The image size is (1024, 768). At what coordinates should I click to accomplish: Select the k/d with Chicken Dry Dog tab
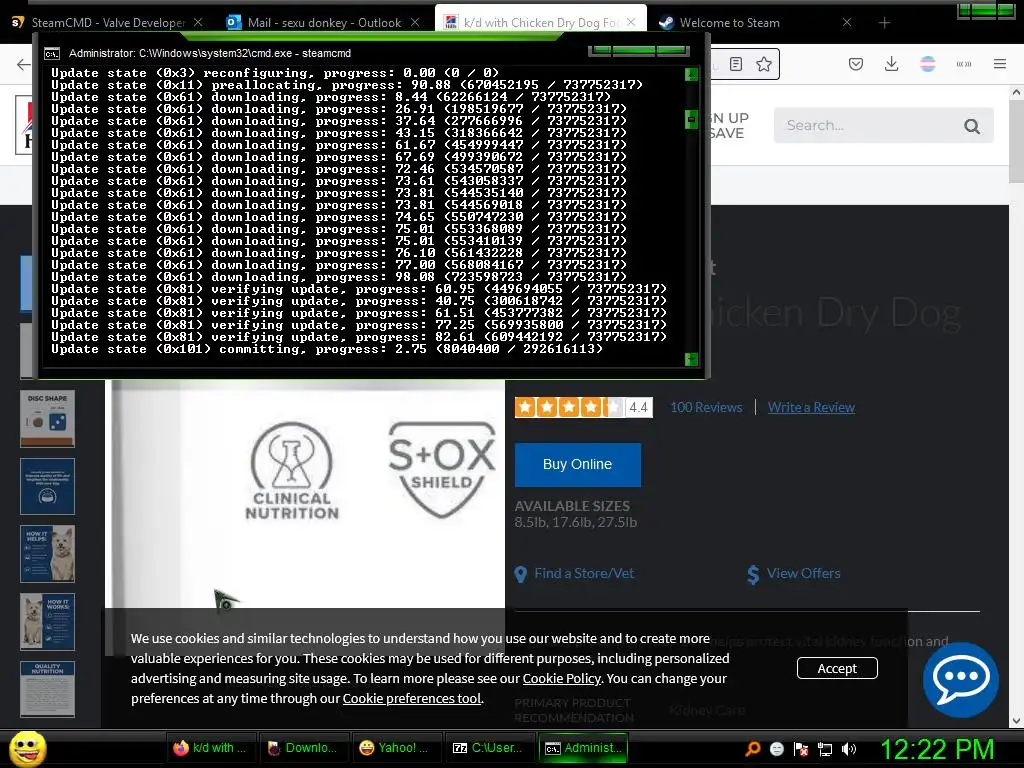(x=541, y=22)
